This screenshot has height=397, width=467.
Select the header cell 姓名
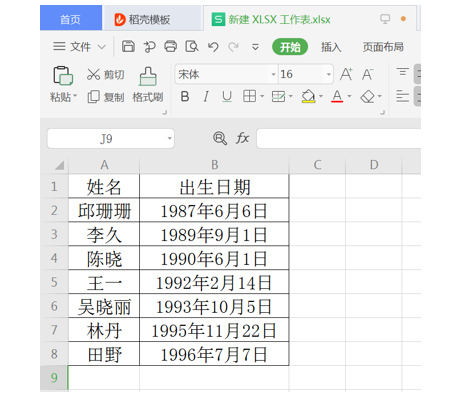click(x=104, y=186)
